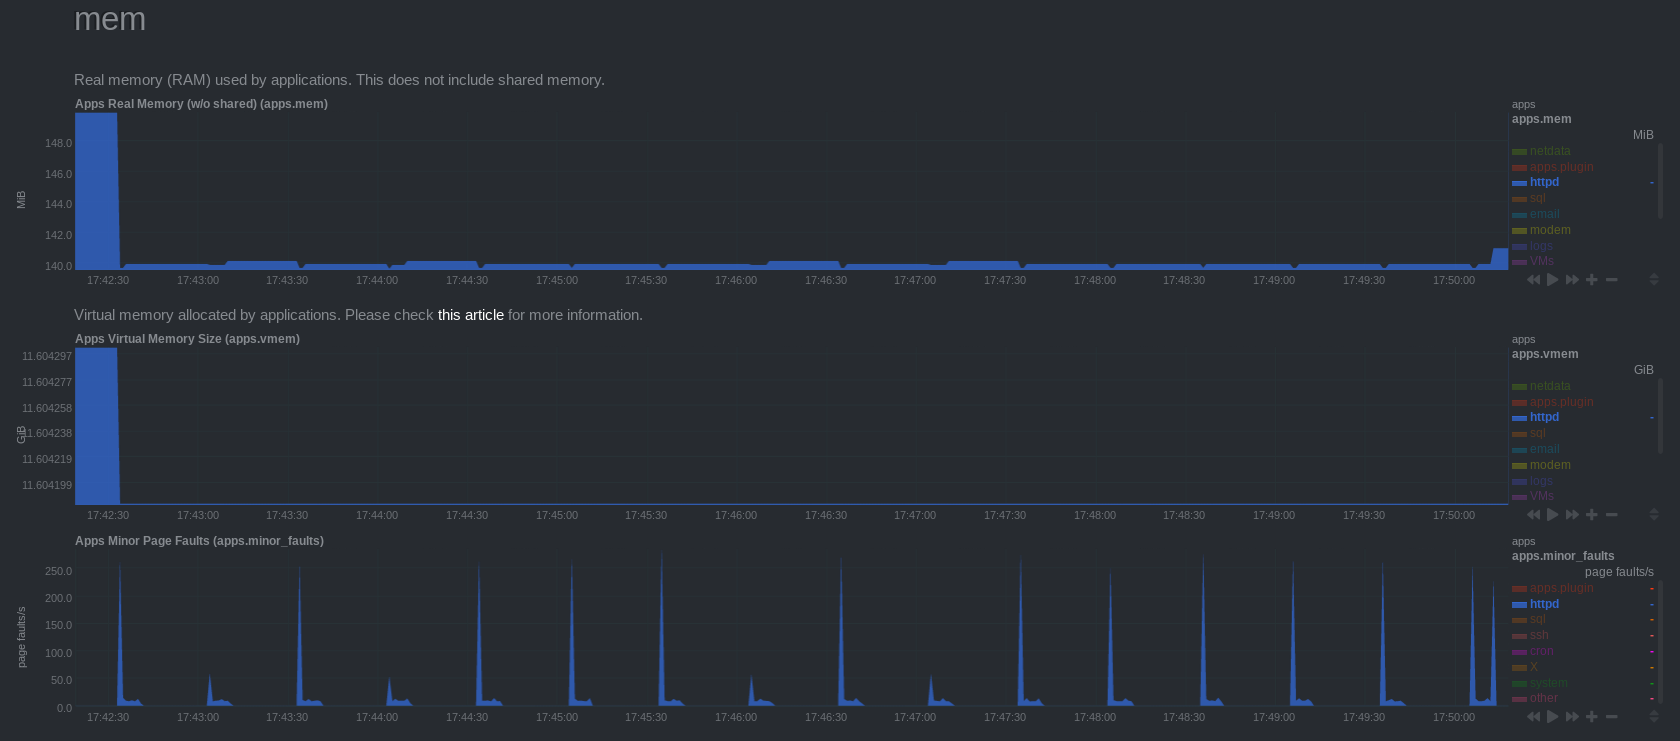Click the MiB units label
The height and width of the screenshot is (741, 1680).
click(1643, 135)
